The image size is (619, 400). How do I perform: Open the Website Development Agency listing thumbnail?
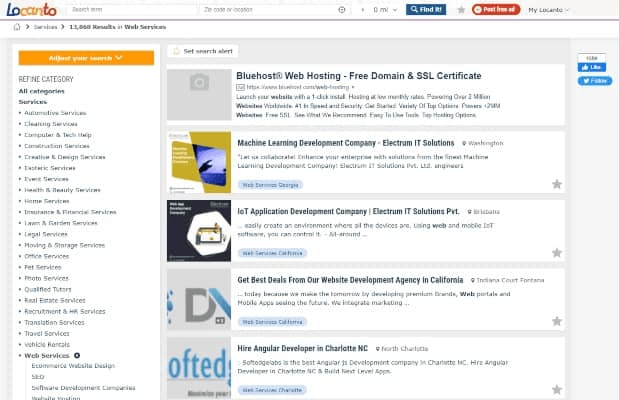tap(199, 299)
